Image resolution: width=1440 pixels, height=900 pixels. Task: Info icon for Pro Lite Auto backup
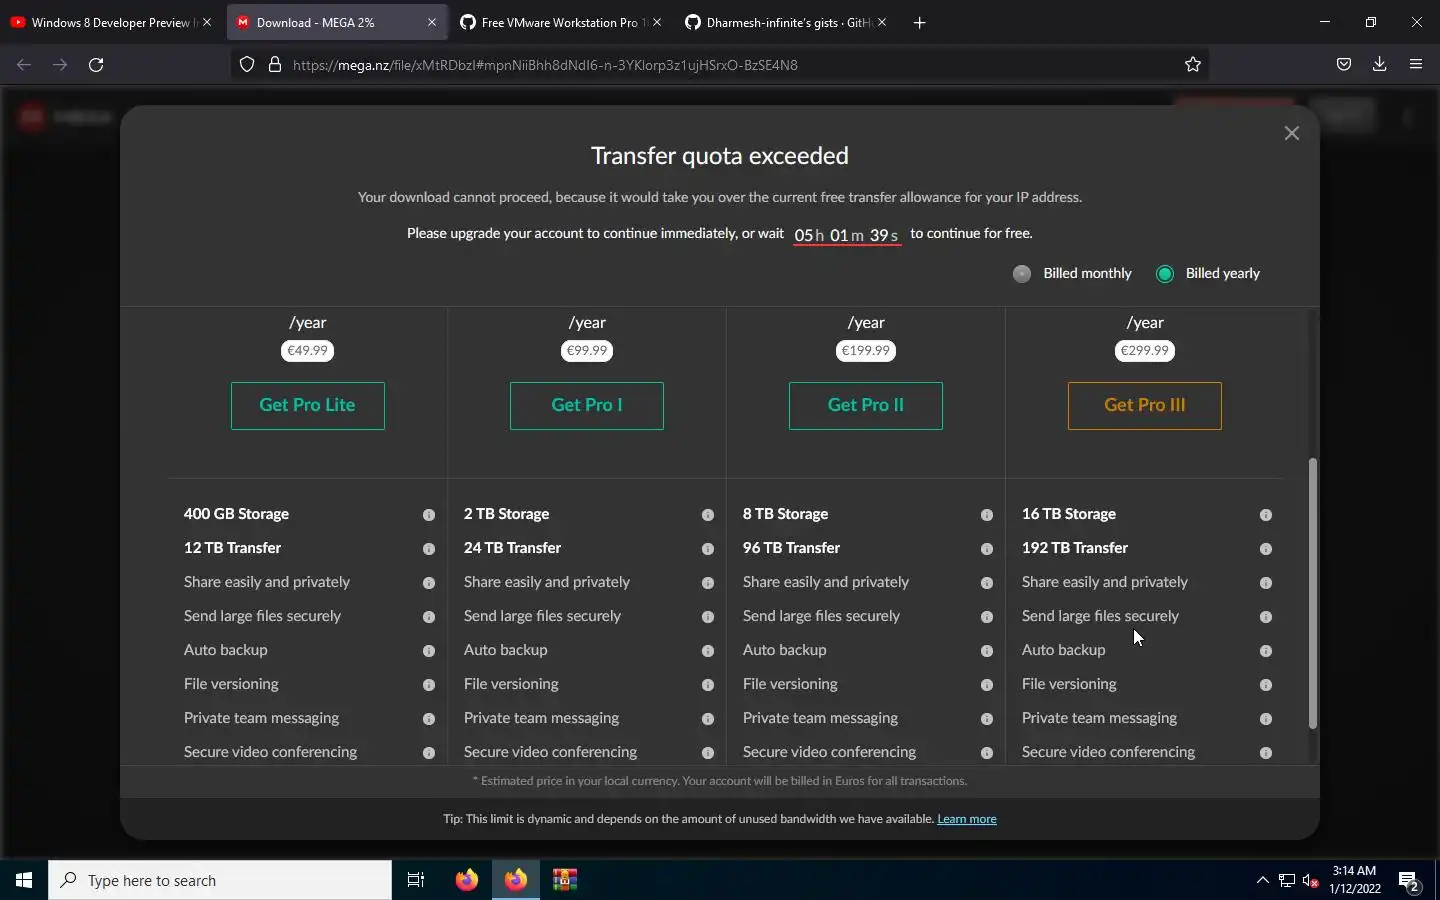[428, 651]
